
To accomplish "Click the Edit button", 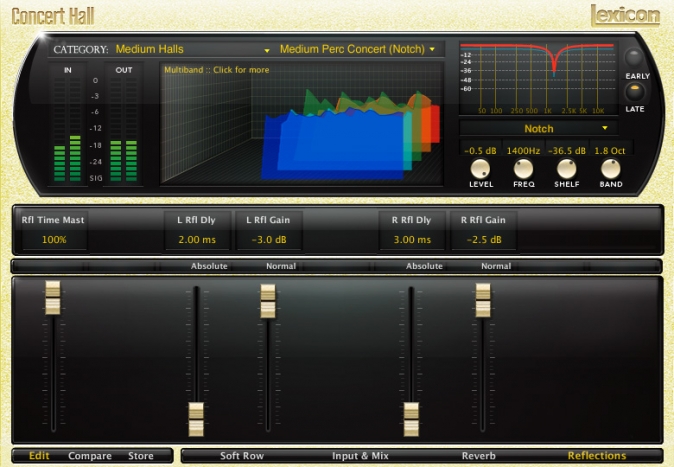I will 39,456.
